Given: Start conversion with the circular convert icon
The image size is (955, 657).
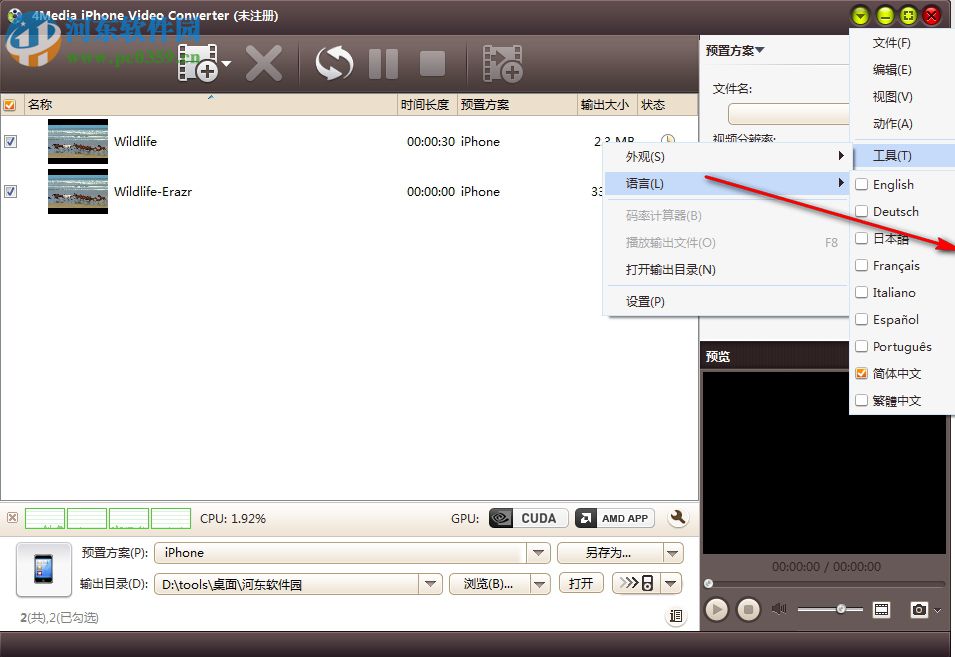Looking at the screenshot, I should [333, 62].
